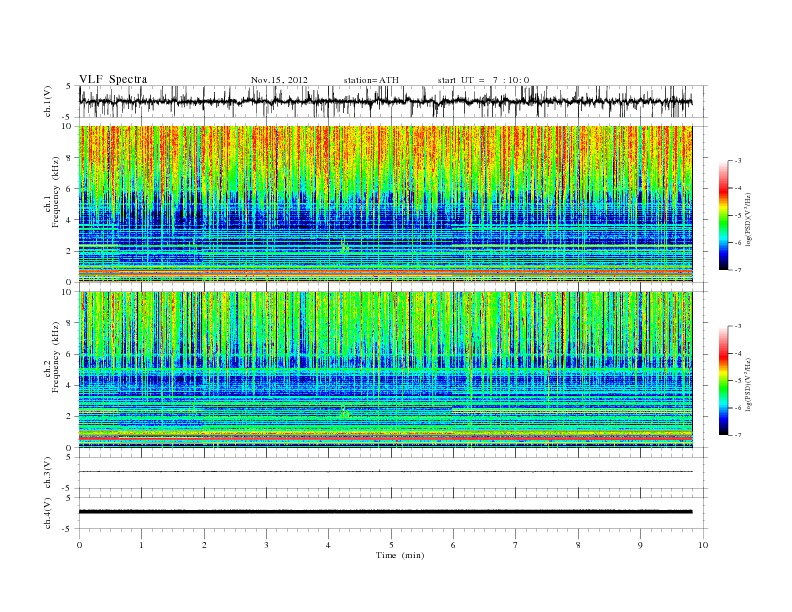
Task: Click time axis tick label "9"
Action: [640, 545]
